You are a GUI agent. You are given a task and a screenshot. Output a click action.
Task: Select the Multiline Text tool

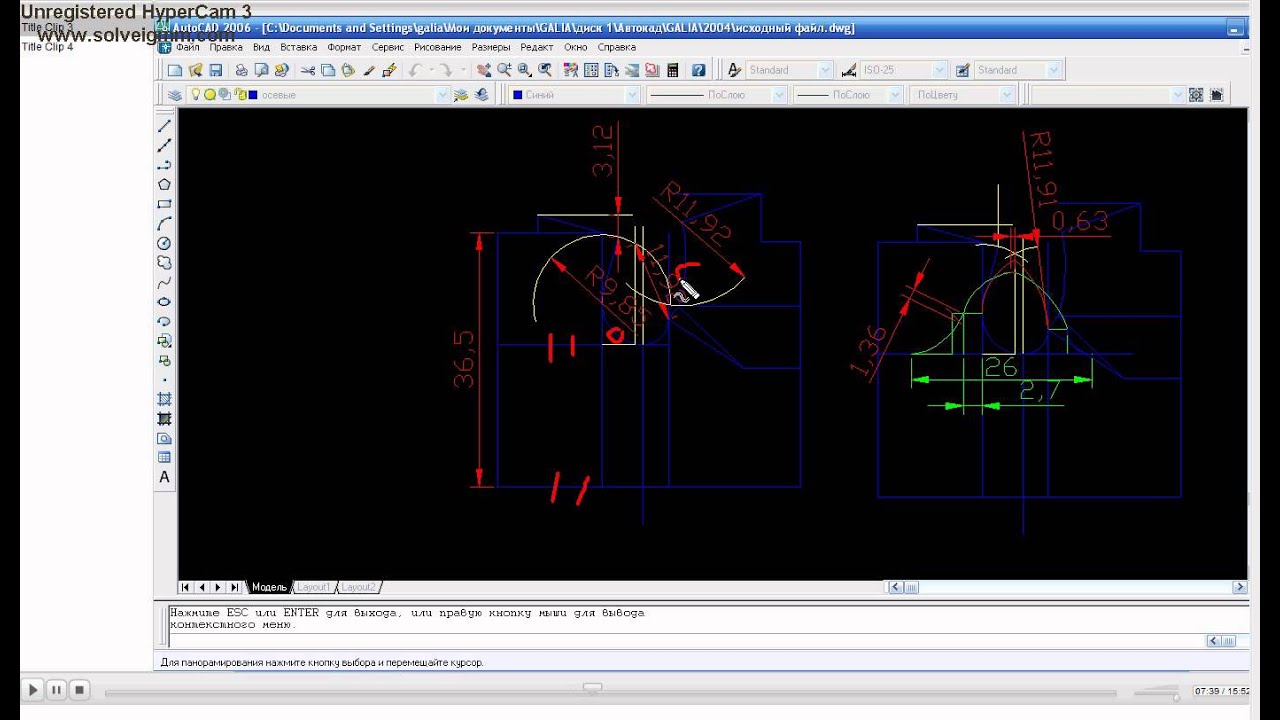click(x=165, y=477)
